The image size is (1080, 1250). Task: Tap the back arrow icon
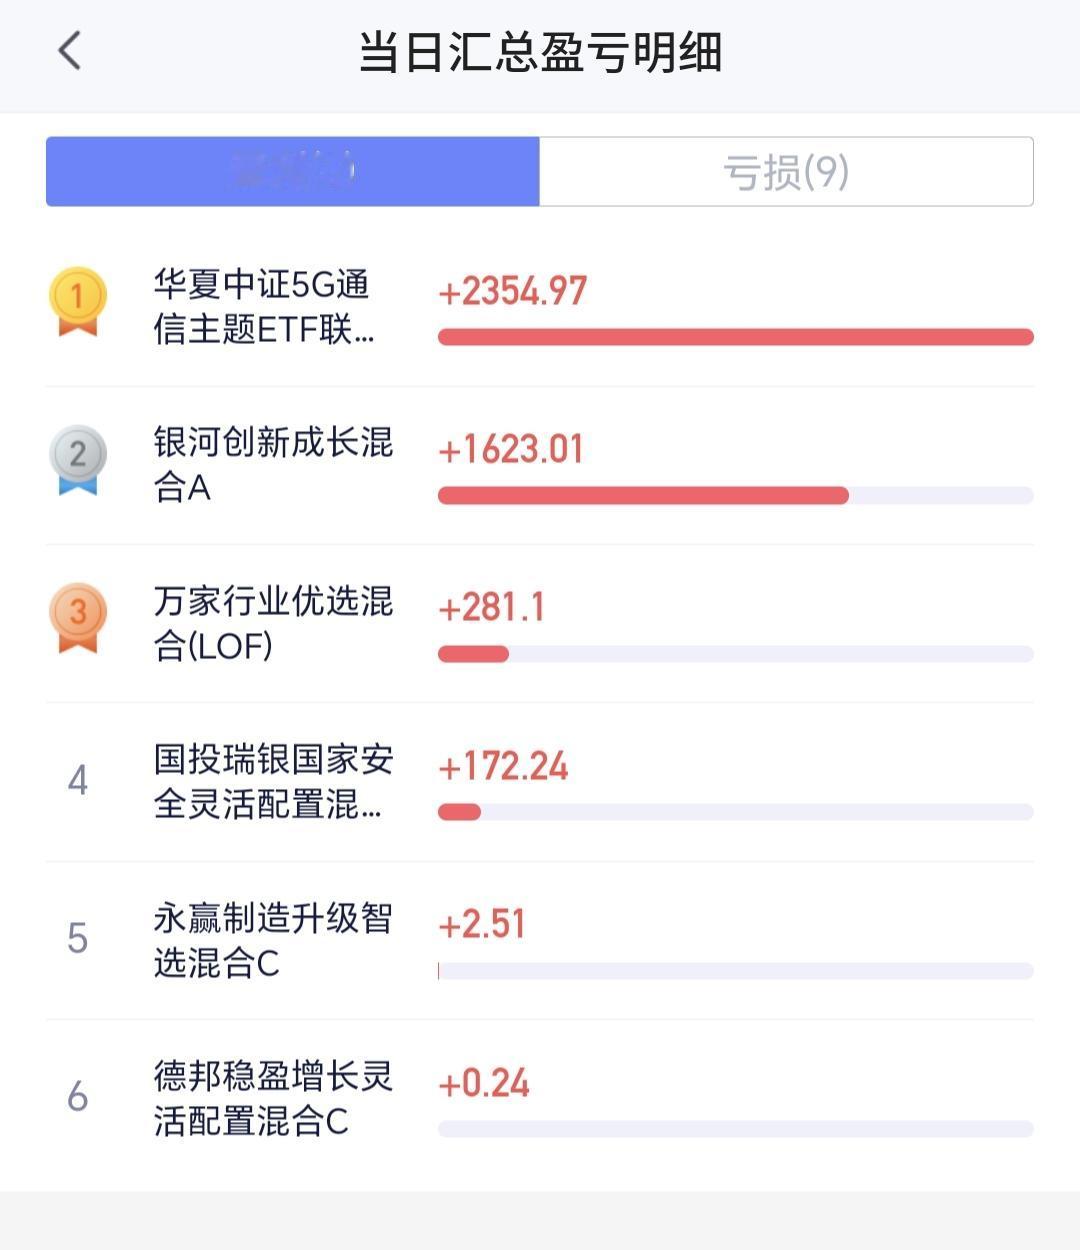[69, 50]
